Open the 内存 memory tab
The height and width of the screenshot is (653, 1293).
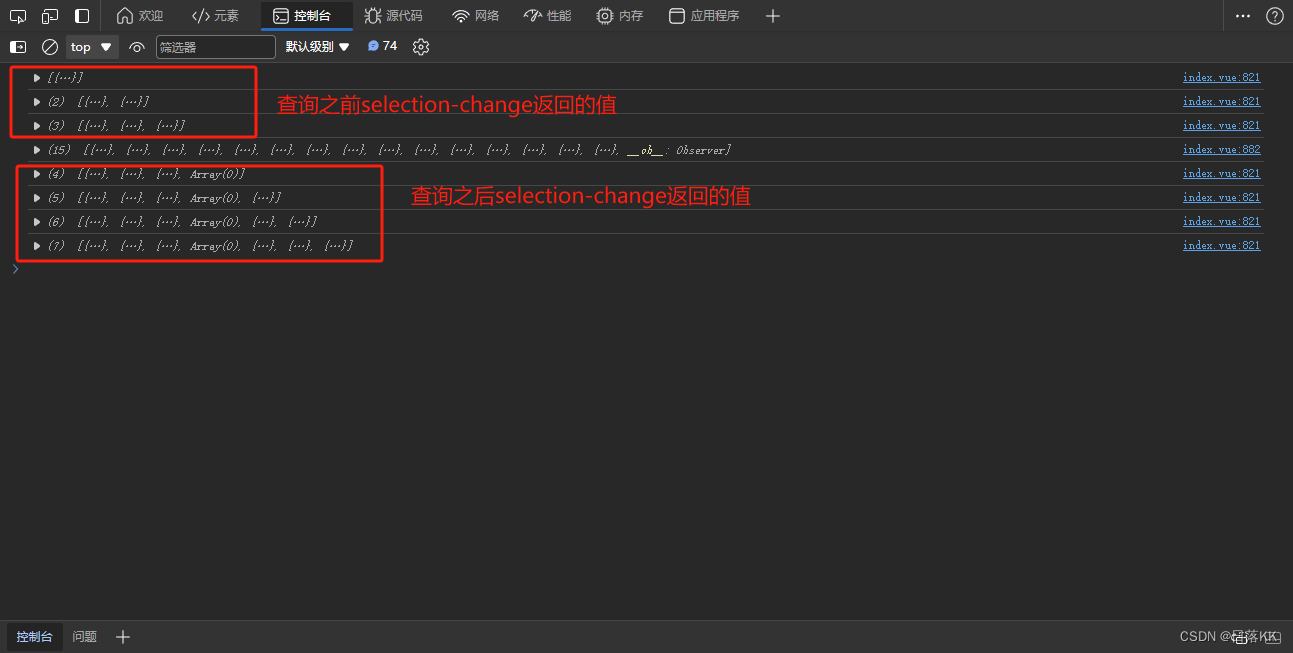pos(620,16)
